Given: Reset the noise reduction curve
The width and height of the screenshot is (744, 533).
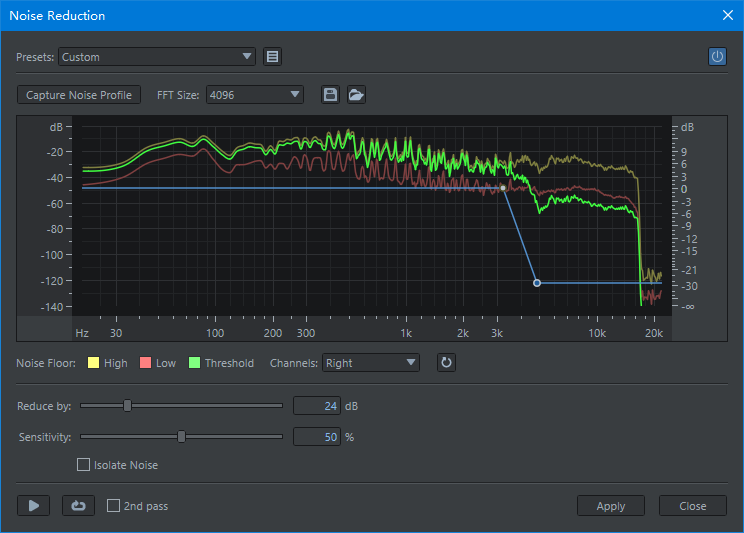Looking at the screenshot, I should 446,363.
